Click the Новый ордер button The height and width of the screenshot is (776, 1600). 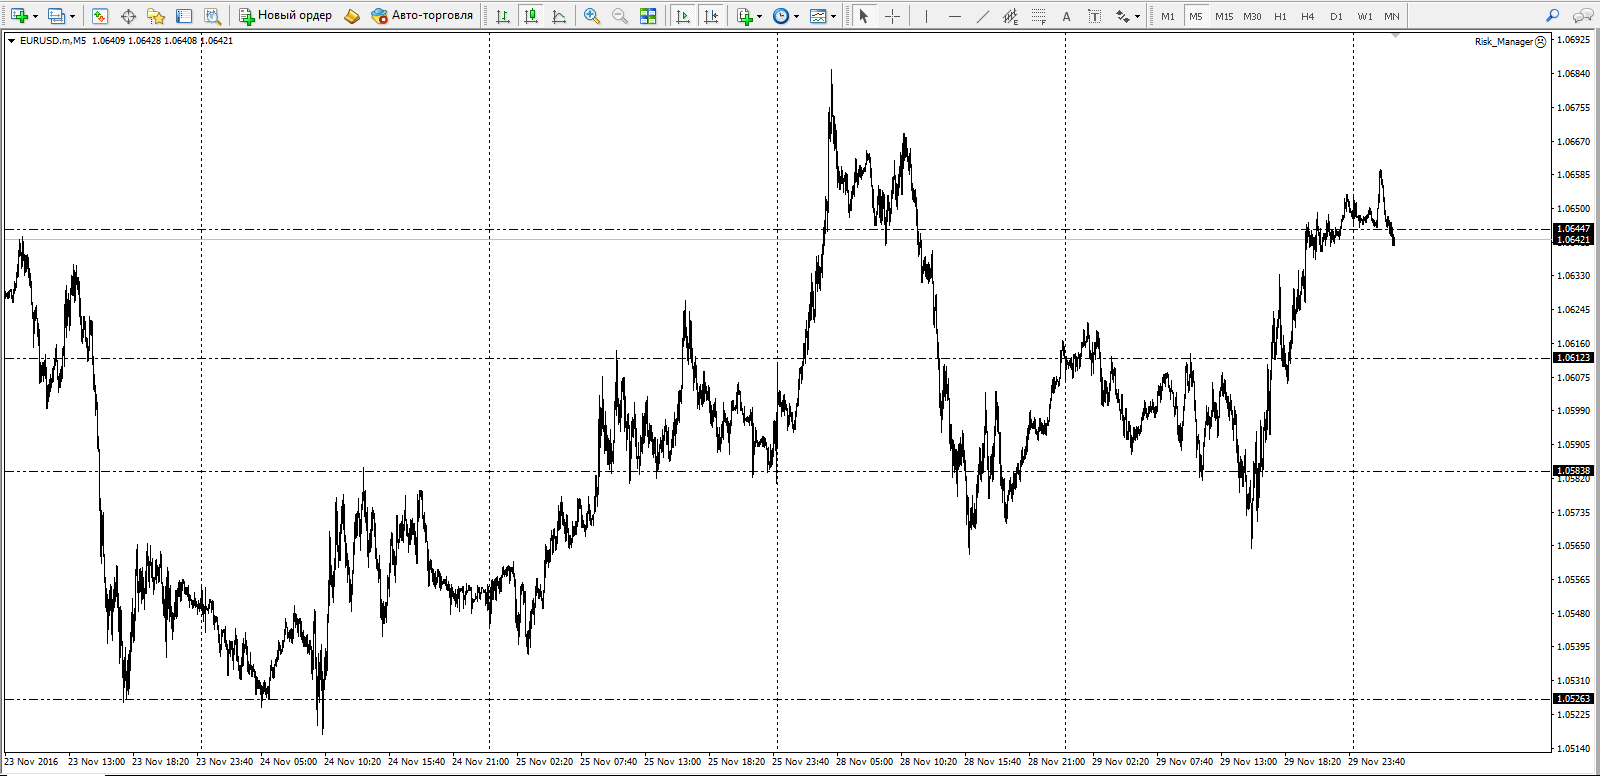click(x=285, y=16)
